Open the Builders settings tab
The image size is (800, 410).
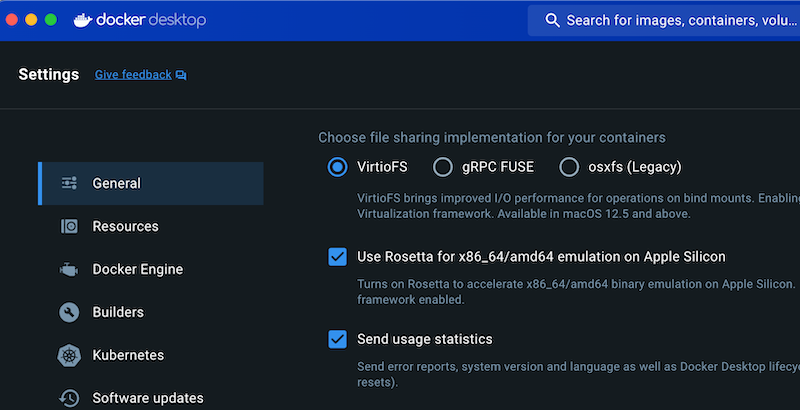point(151,312)
